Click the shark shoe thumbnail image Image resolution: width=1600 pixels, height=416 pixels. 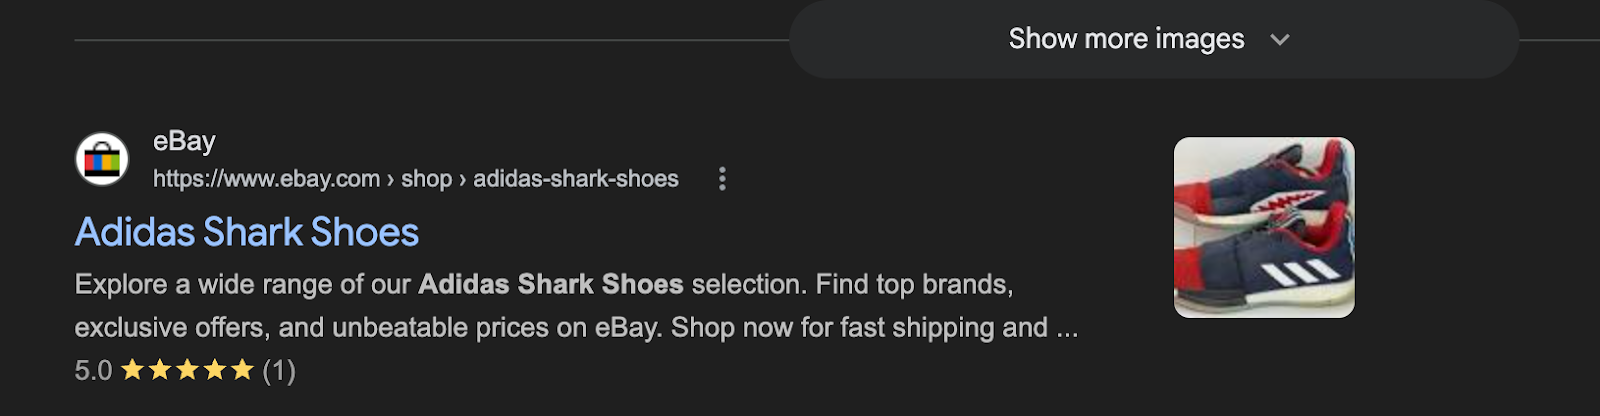click(x=1264, y=227)
